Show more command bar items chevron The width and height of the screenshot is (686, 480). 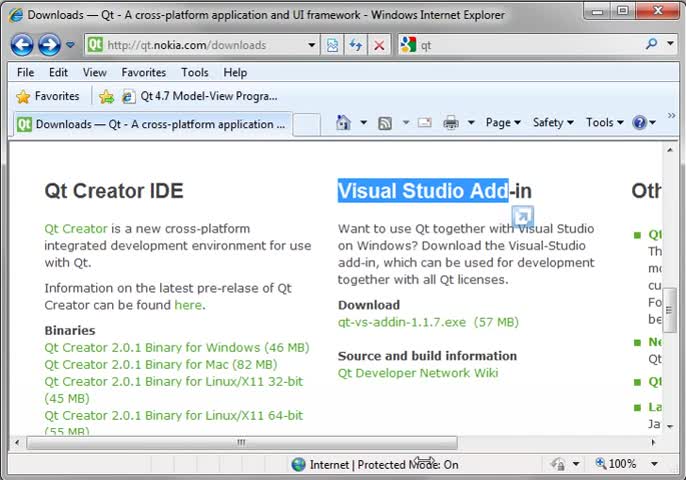[671, 116]
